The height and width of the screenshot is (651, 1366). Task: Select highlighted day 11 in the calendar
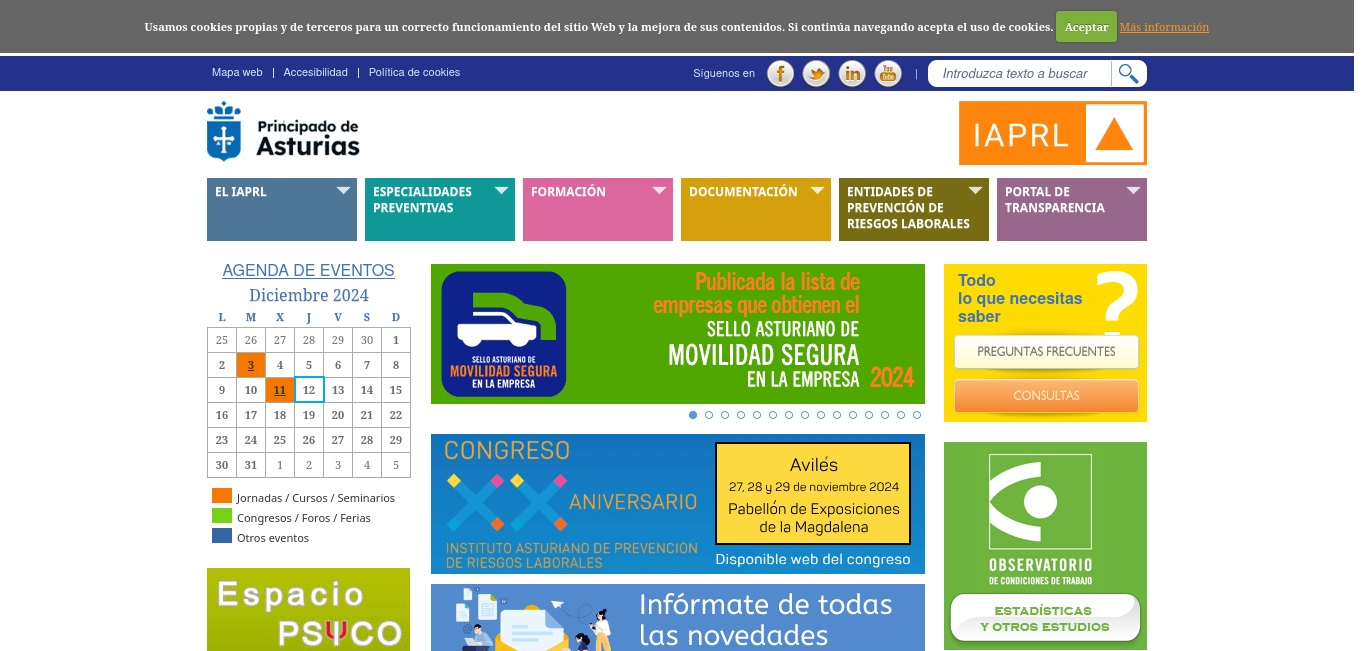[x=280, y=390]
